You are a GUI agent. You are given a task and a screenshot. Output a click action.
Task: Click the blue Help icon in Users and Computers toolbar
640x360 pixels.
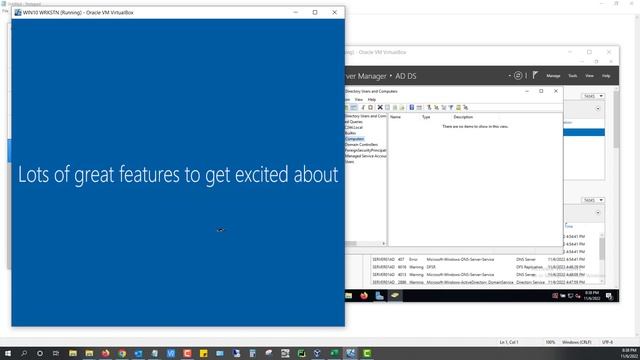tap(412, 107)
